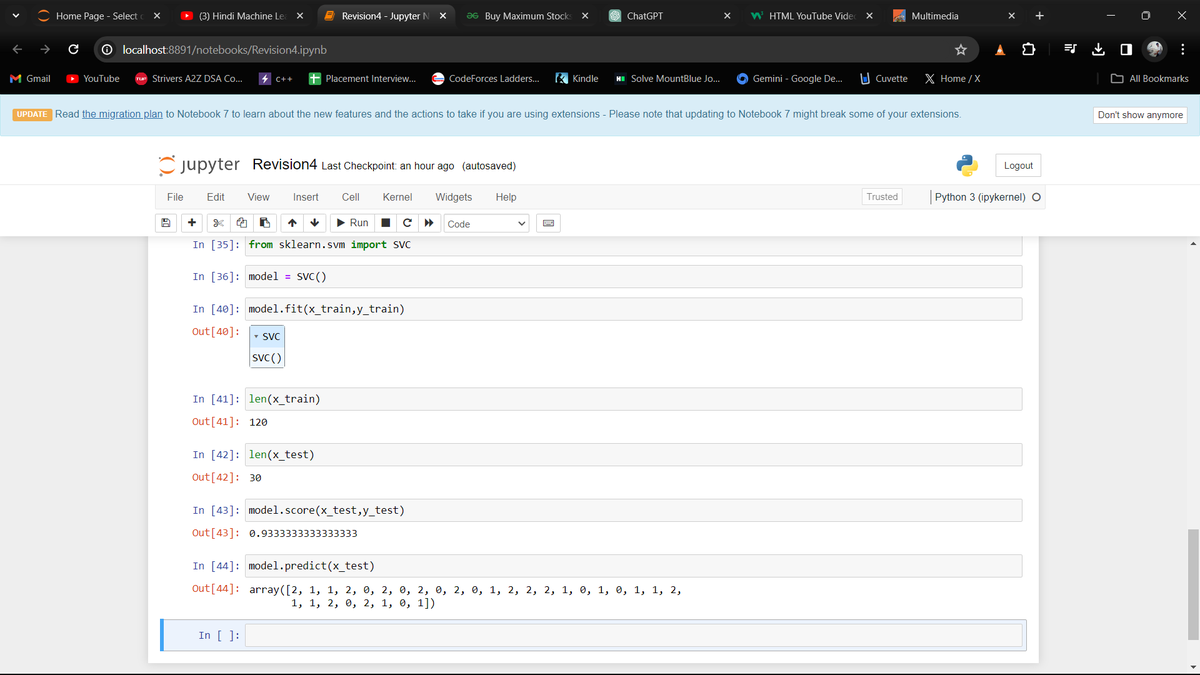Screen dimensions: 1200x675
Task: Select the len(x_train) cell
Action: pyautogui.click(x=634, y=399)
